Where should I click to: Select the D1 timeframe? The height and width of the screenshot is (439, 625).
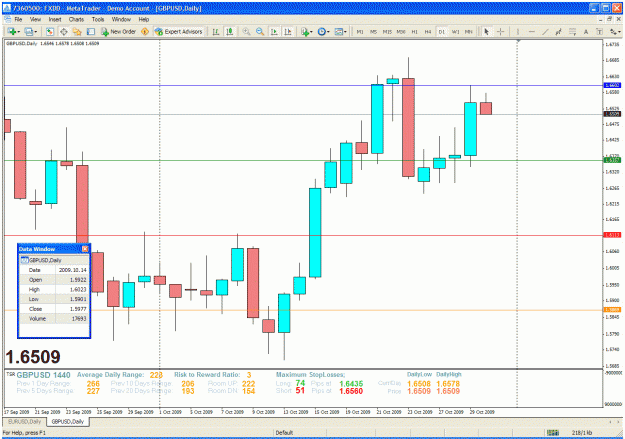pos(442,32)
